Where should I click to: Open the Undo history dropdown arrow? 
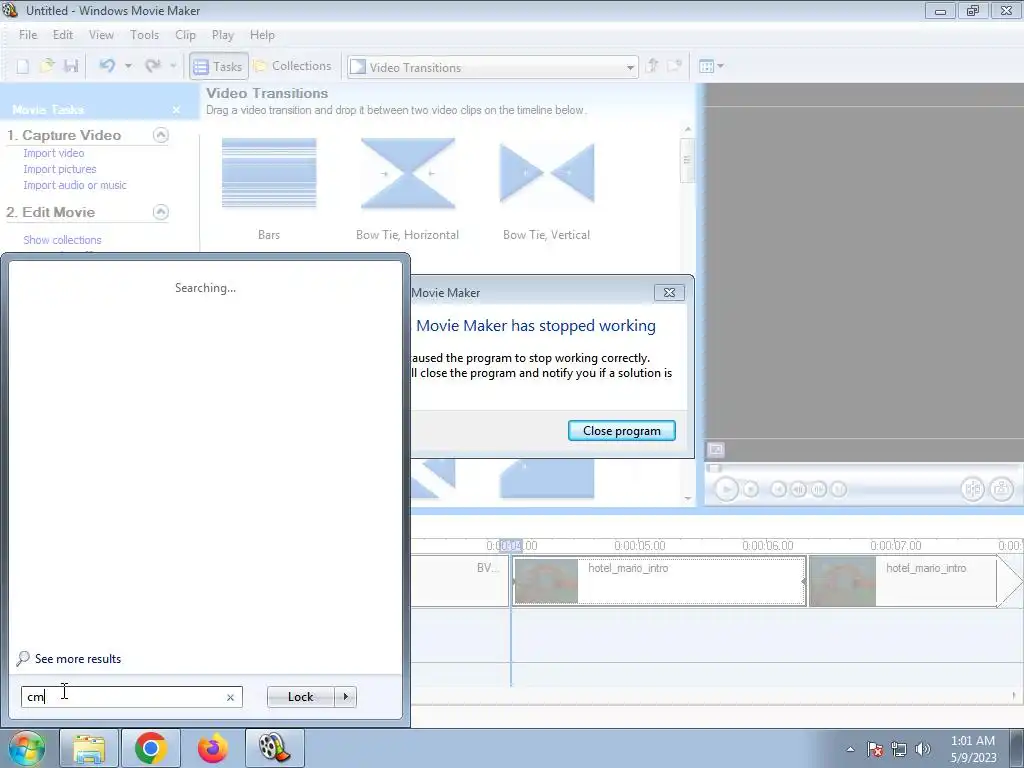pyautogui.click(x=128, y=66)
